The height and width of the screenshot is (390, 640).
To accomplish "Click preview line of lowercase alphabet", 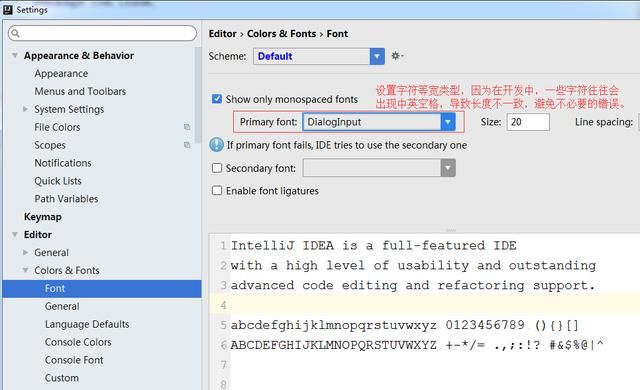I will pos(404,325).
